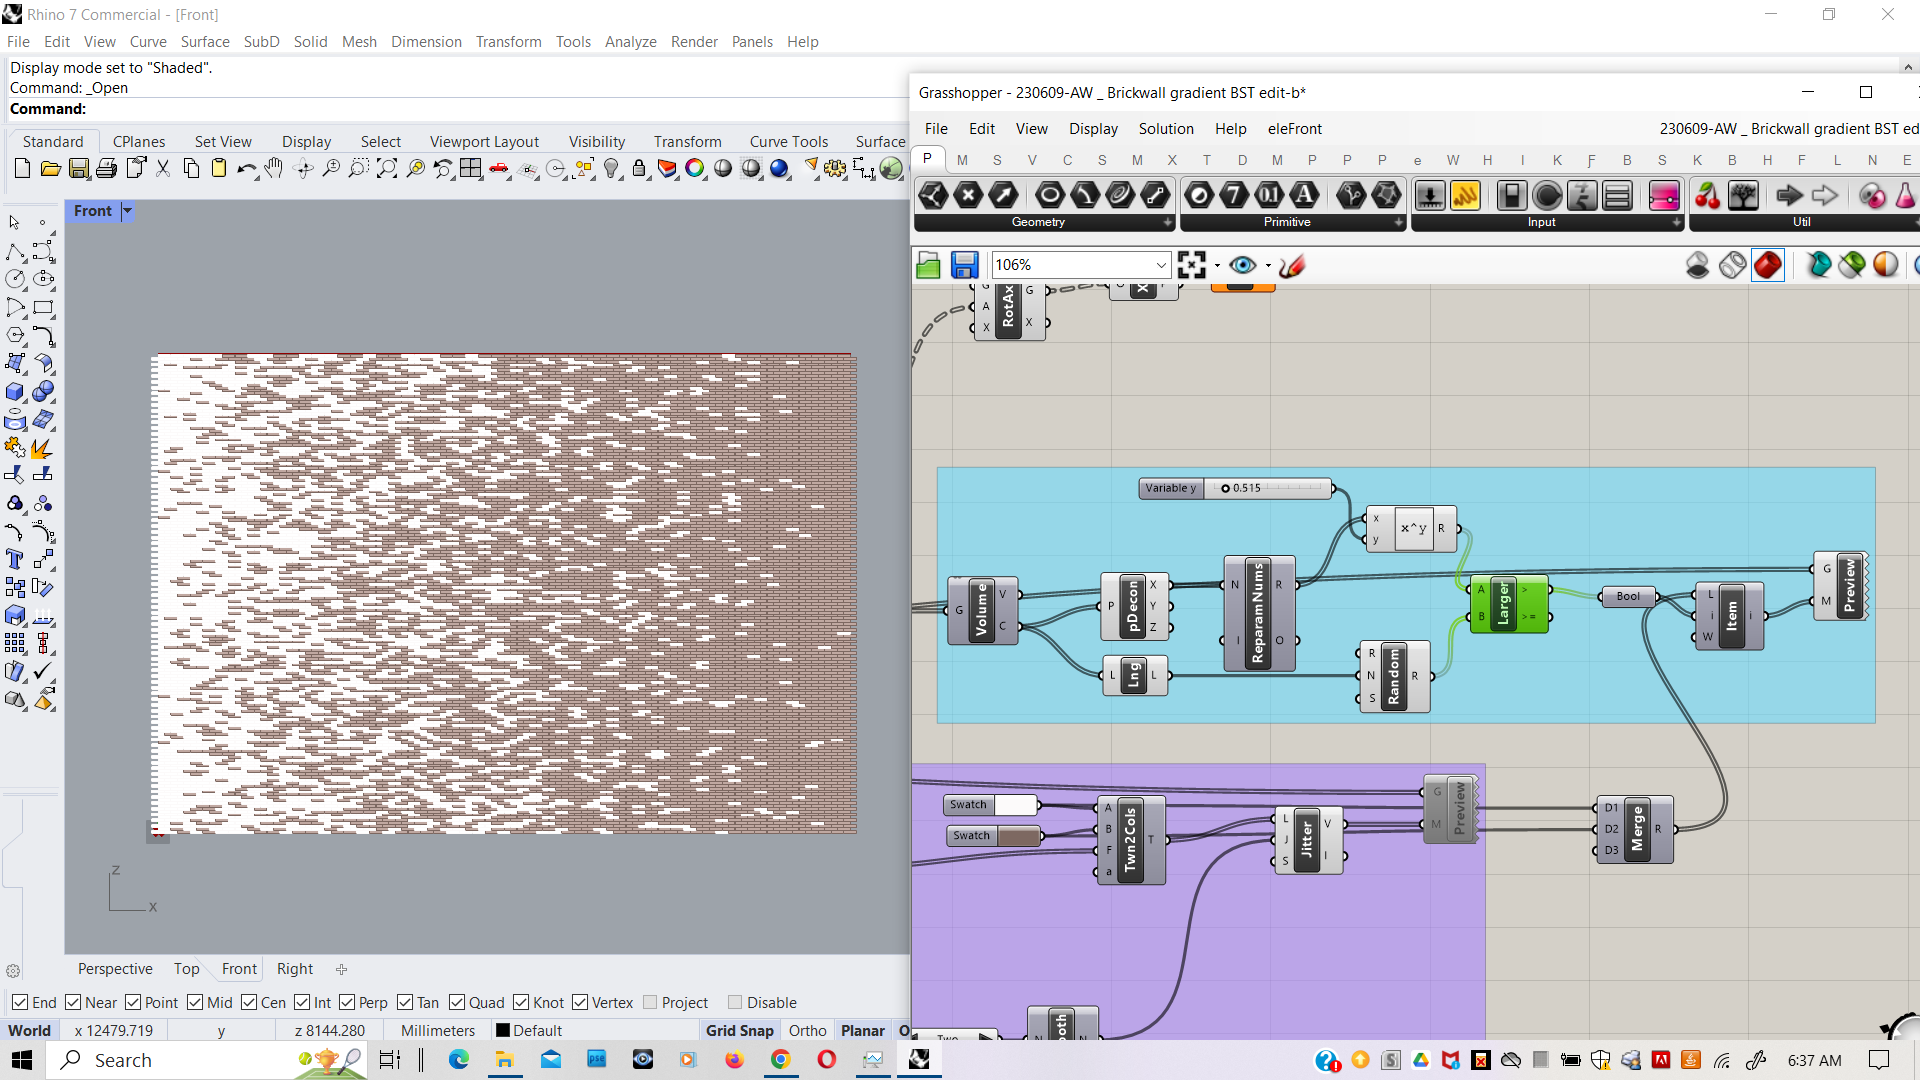
Task: Enable the Project osnap checkbox
Action: pos(651,1002)
